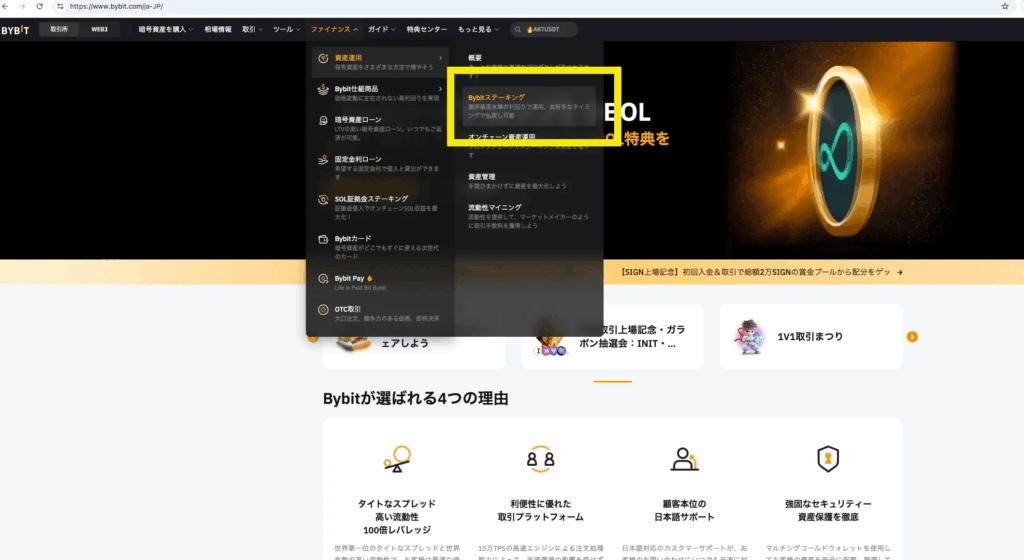Click the 1V1取引まつり character thumbnail
The width and height of the screenshot is (1024, 560).
749,337
